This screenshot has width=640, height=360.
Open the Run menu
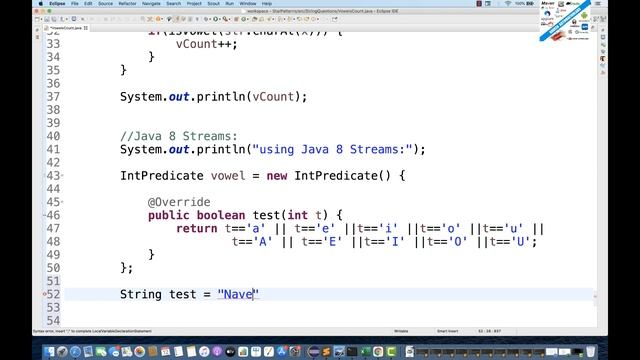[229, 3]
